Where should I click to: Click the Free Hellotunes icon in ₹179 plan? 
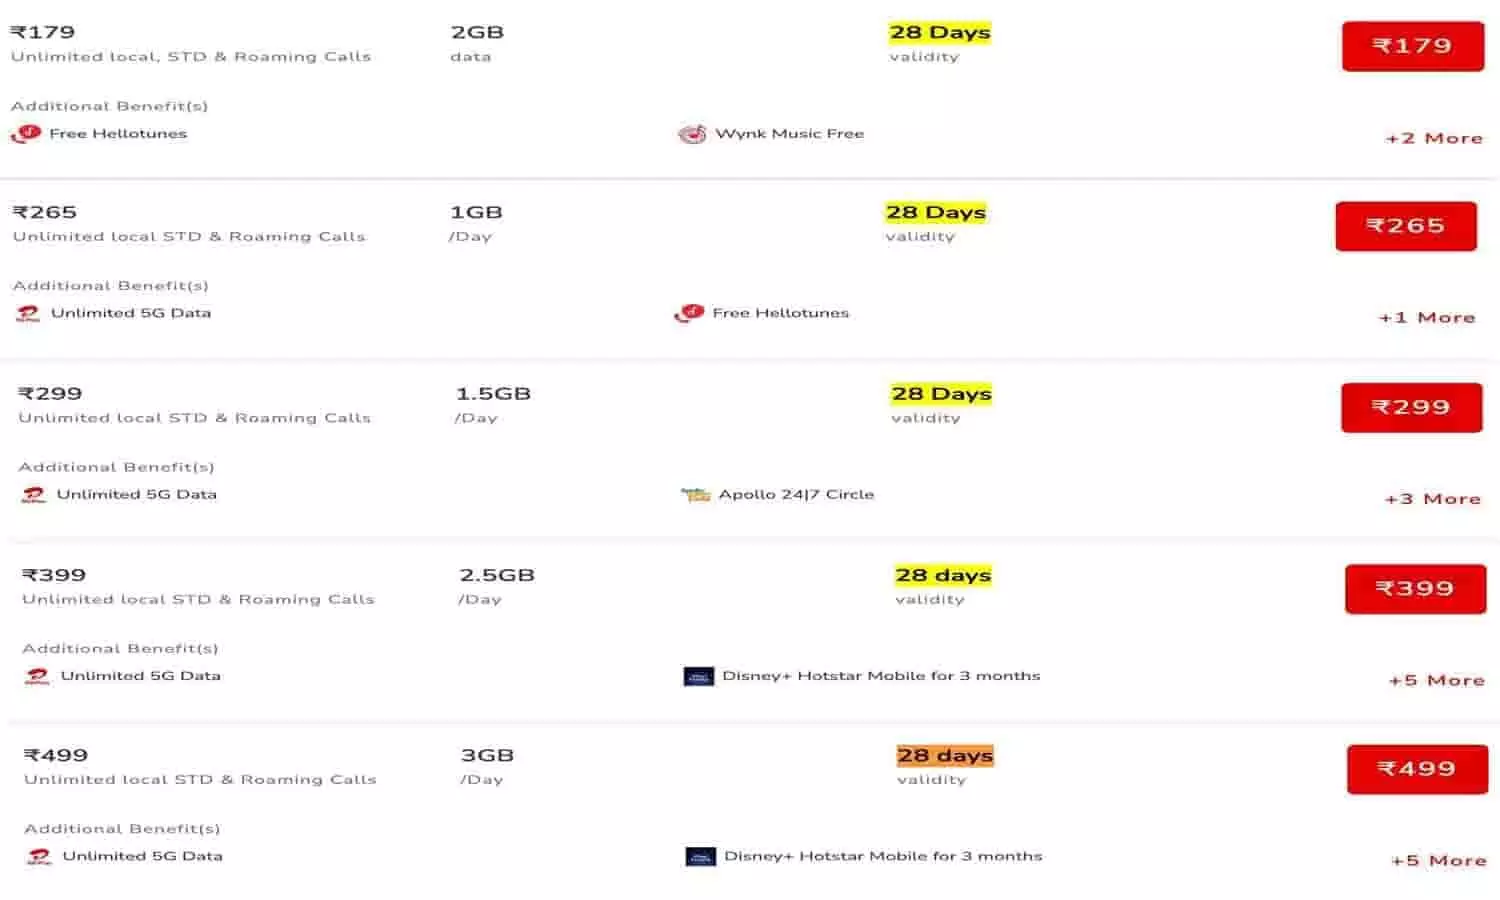(x=26, y=133)
